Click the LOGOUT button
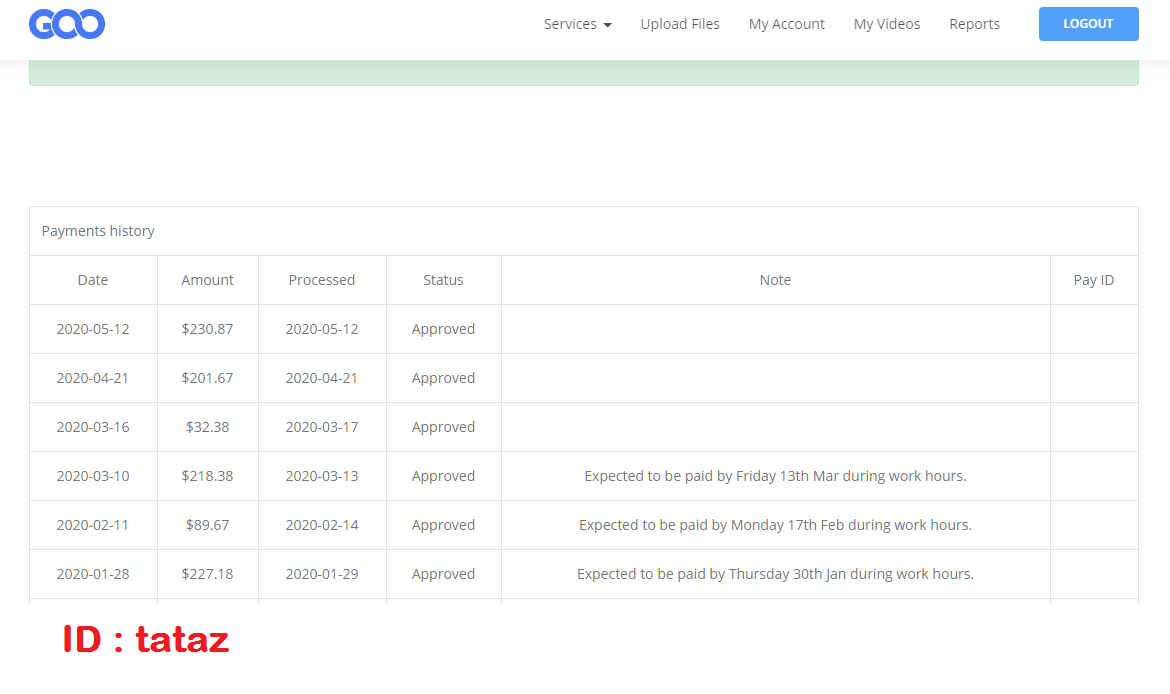 pyautogui.click(x=1088, y=24)
